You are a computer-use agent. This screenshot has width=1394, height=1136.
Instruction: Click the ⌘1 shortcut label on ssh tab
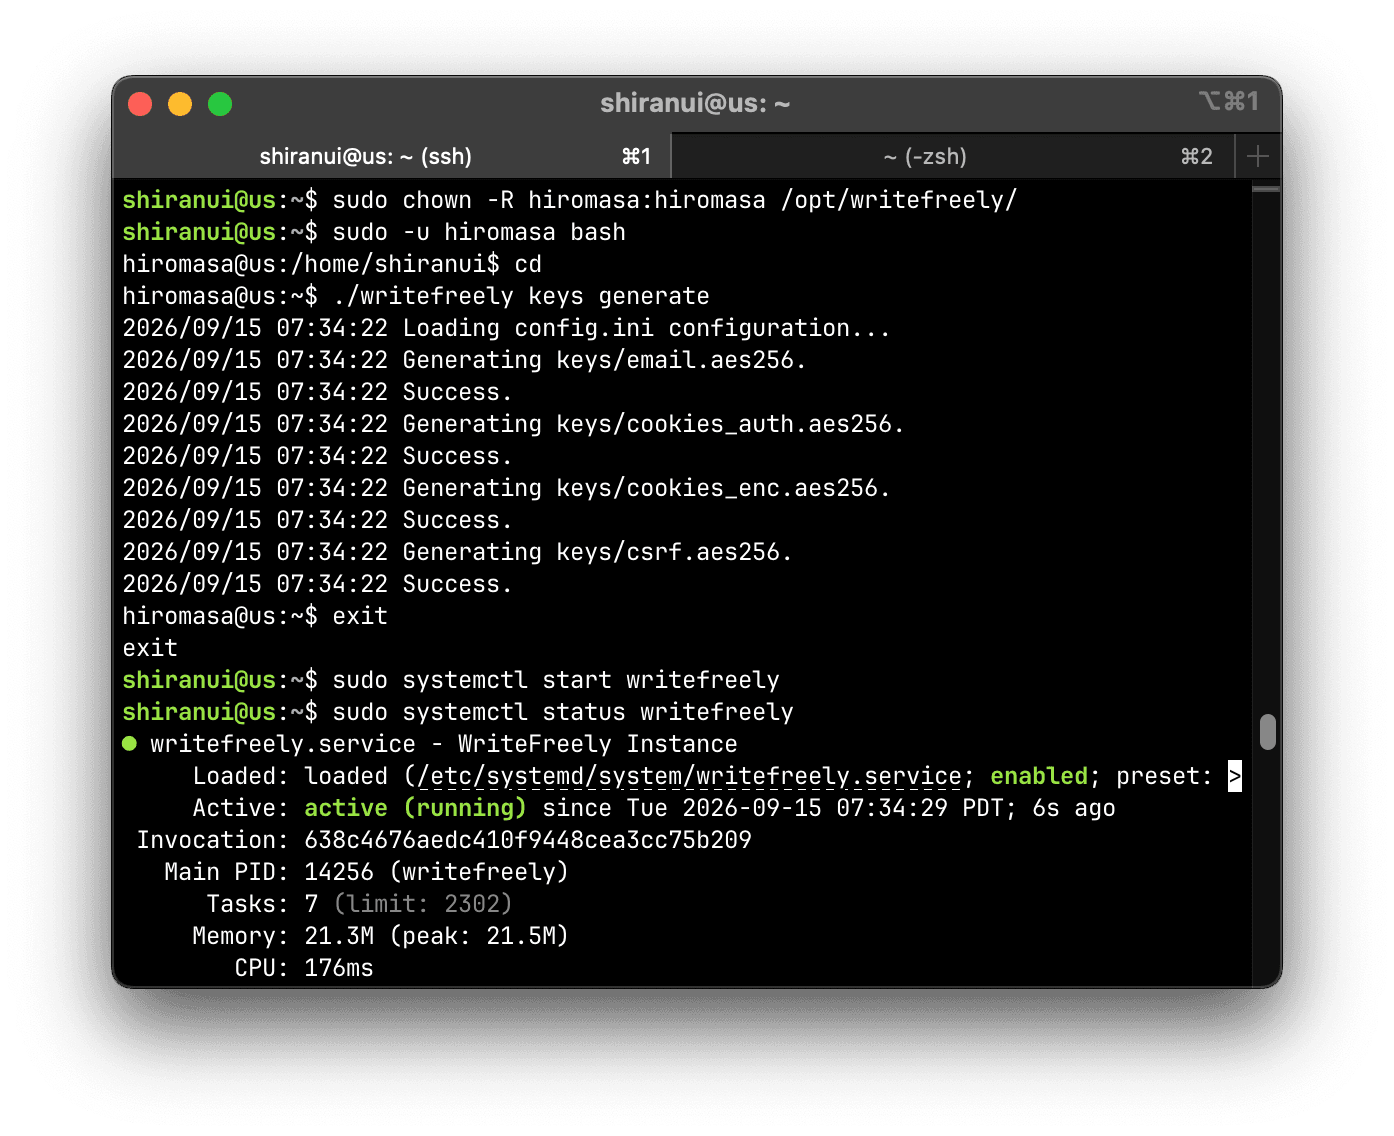[x=636, y=156]
